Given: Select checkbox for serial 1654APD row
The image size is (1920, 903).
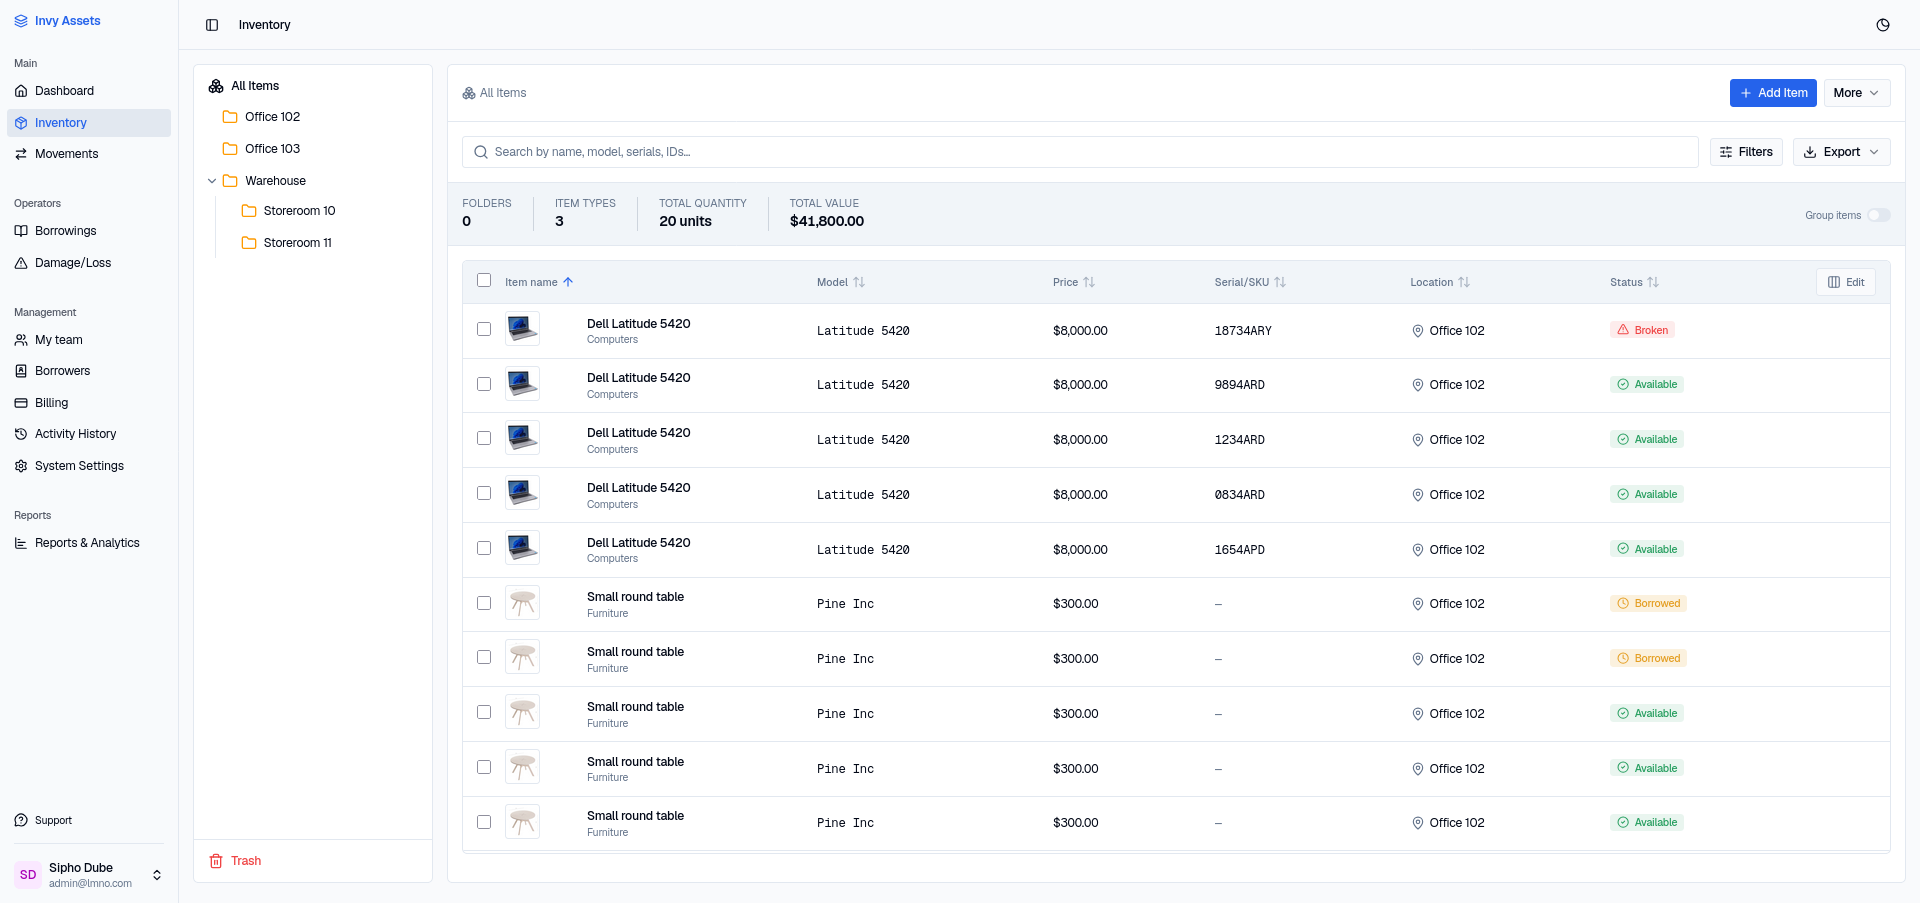Looking at the screenshot, I should pos(484,548).
